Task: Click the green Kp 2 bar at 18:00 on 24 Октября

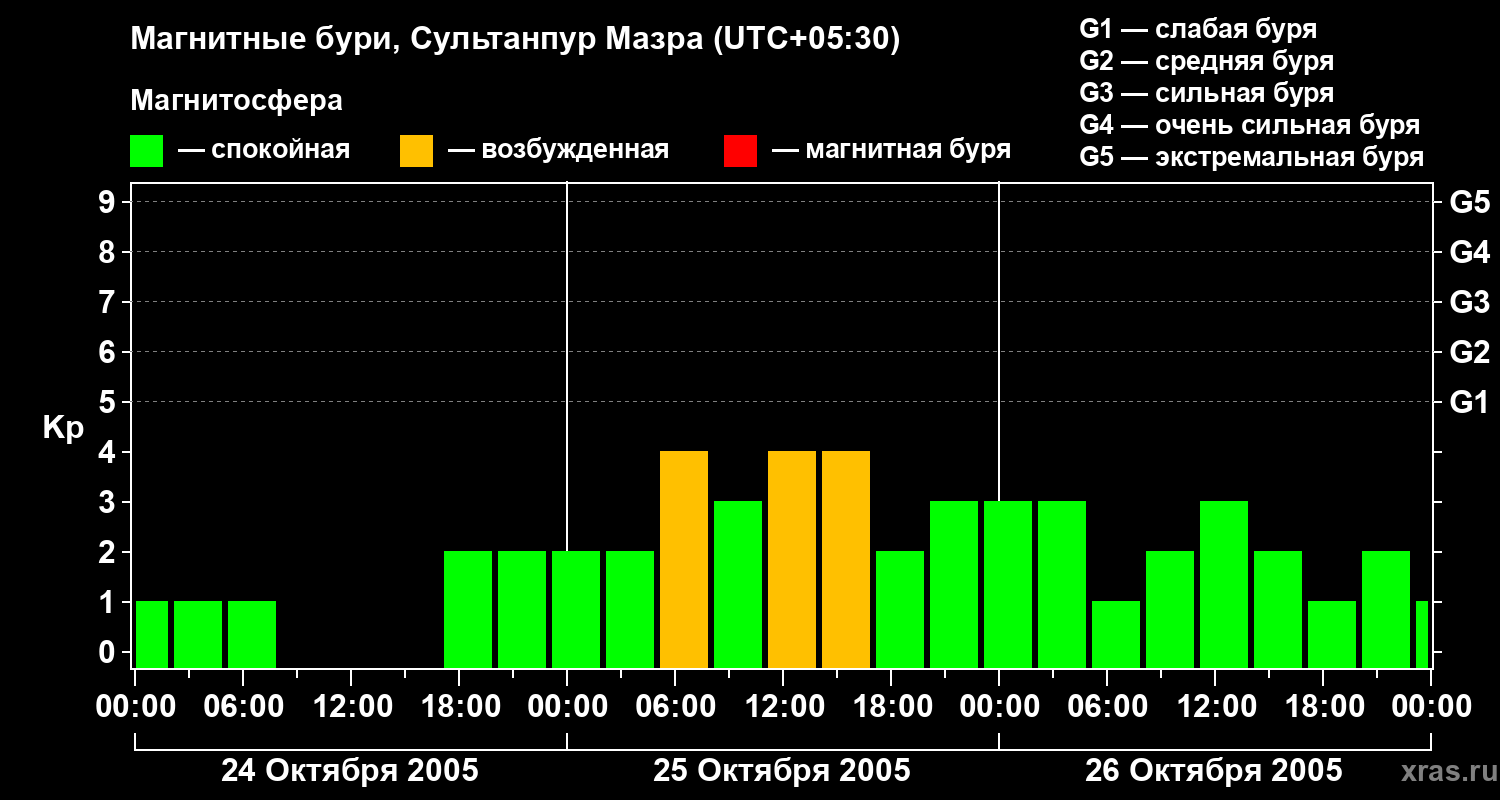Action: point(468,610)
